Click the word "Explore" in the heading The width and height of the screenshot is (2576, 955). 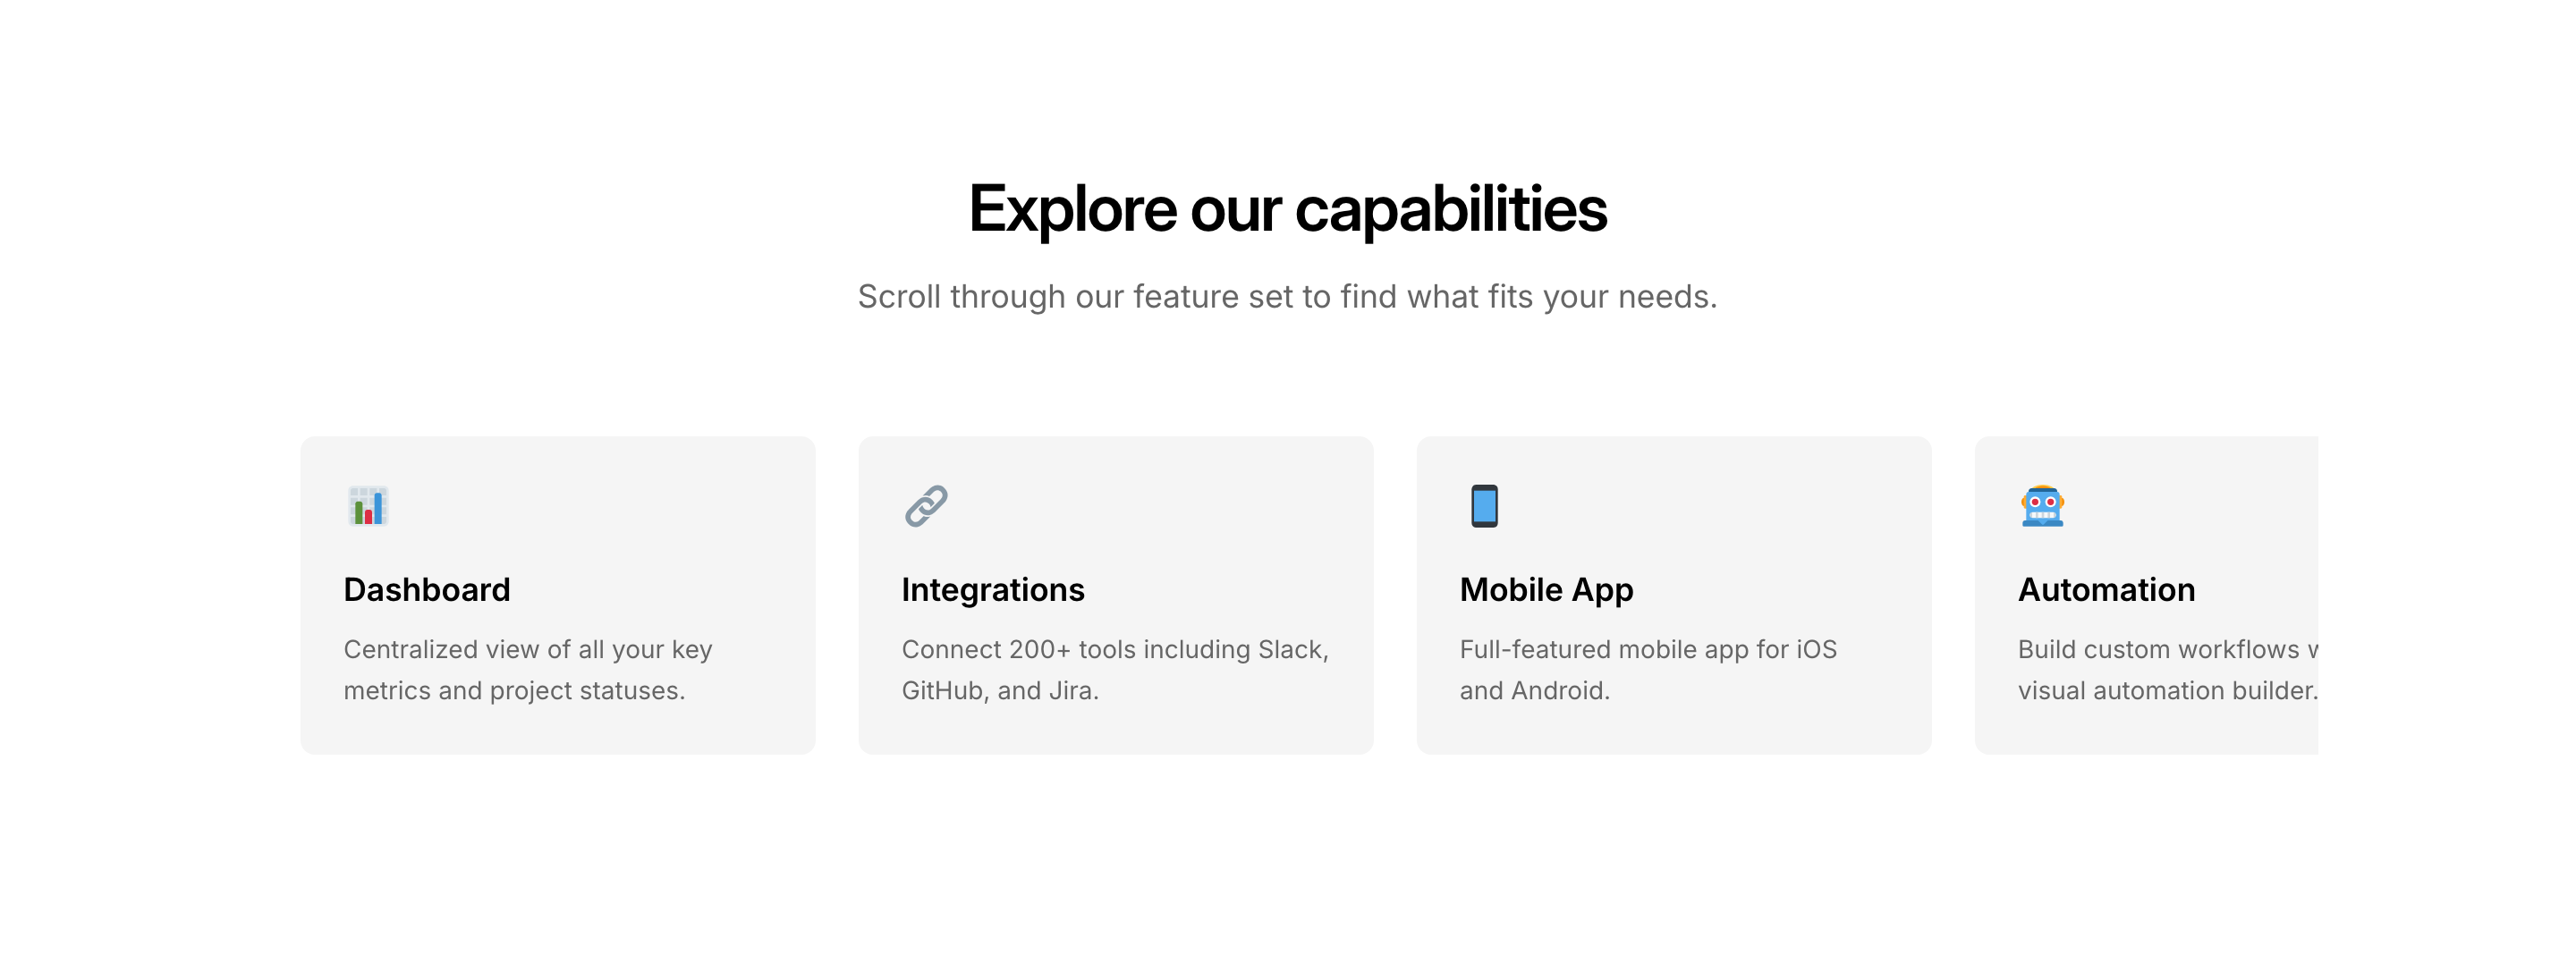coord(1072,210)
